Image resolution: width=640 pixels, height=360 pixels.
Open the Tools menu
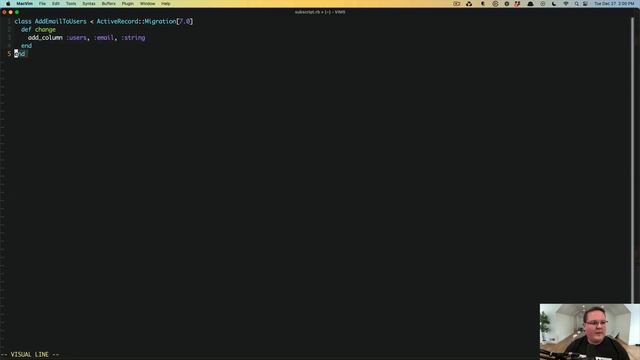71,4
